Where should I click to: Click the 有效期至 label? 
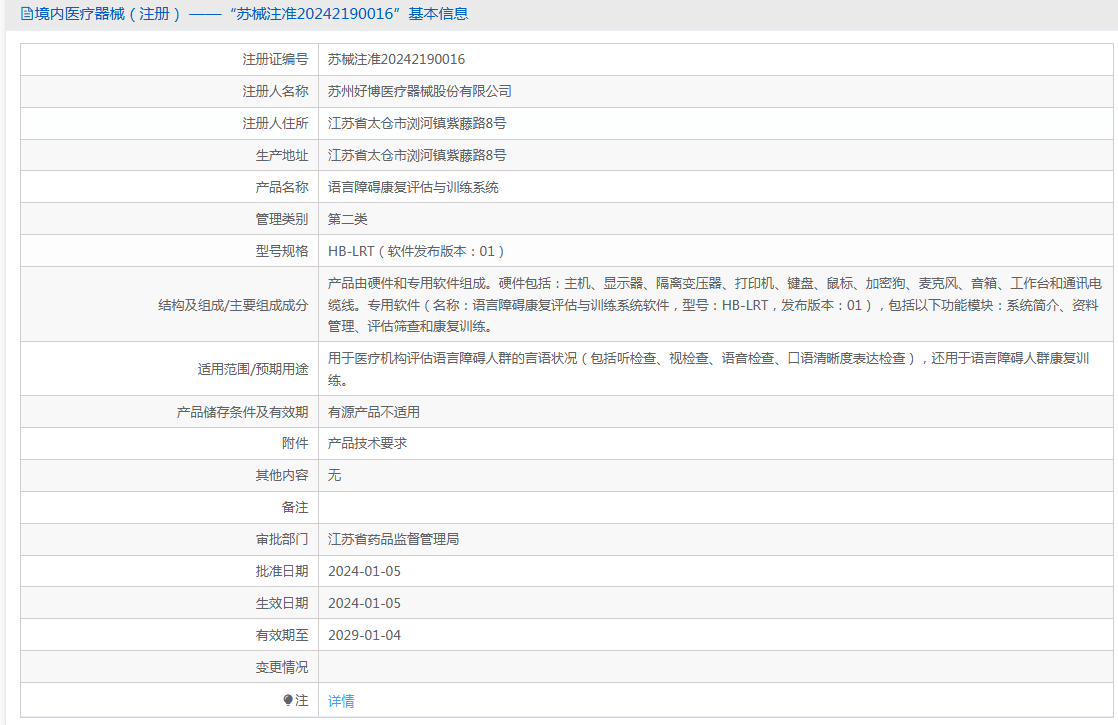tap(282, 635)
